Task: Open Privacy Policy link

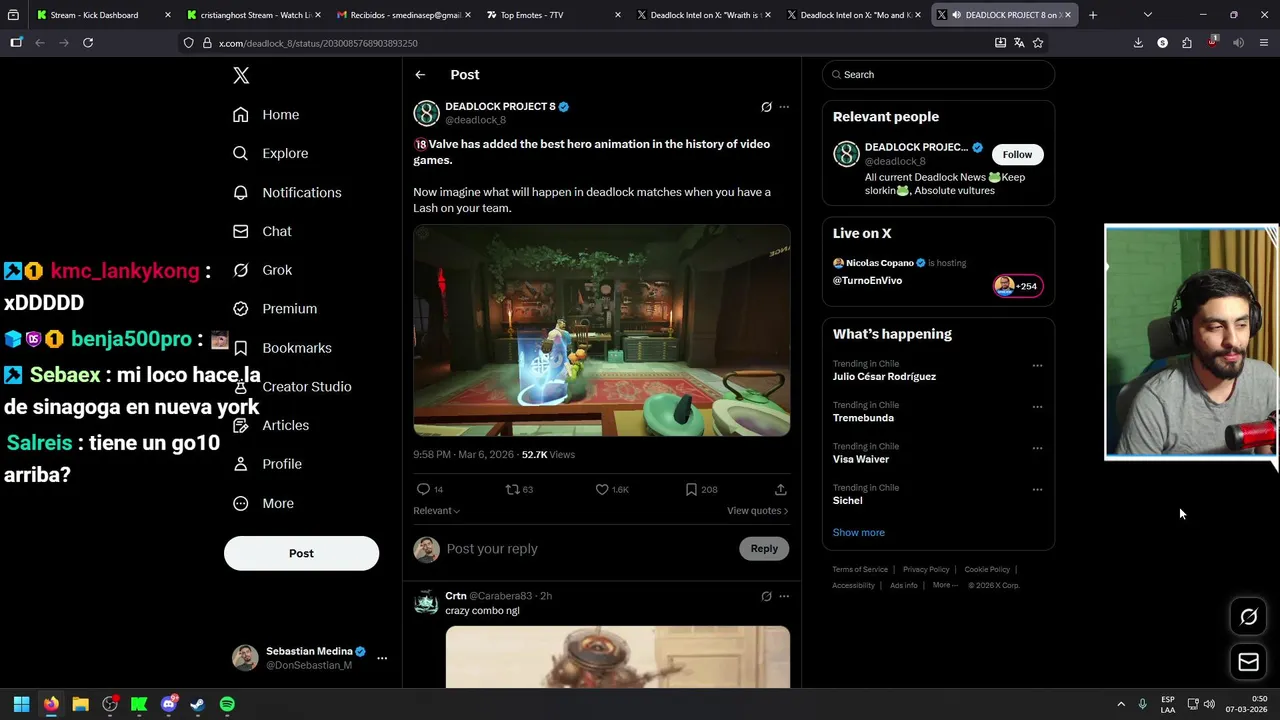Action: (x=926, y=569)
